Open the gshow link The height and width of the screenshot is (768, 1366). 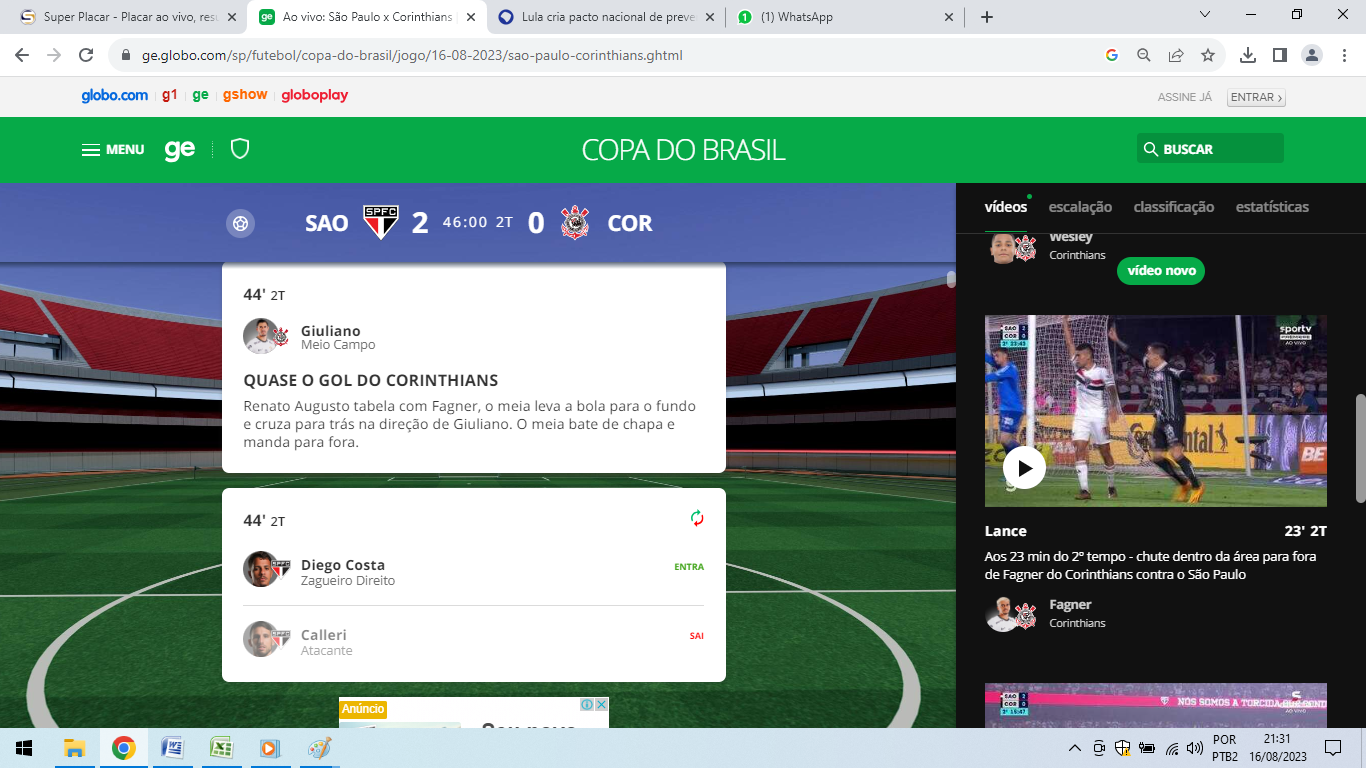coord(245,95)
